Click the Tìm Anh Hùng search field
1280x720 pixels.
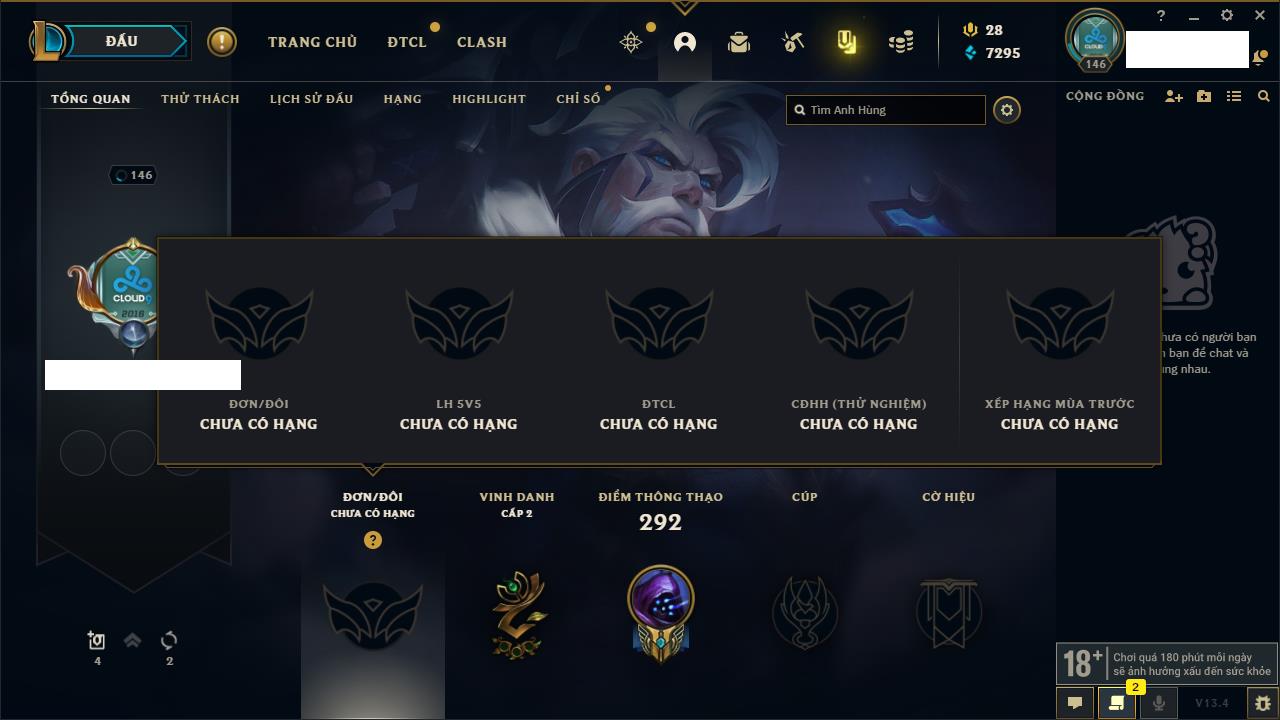click(886, 110)
